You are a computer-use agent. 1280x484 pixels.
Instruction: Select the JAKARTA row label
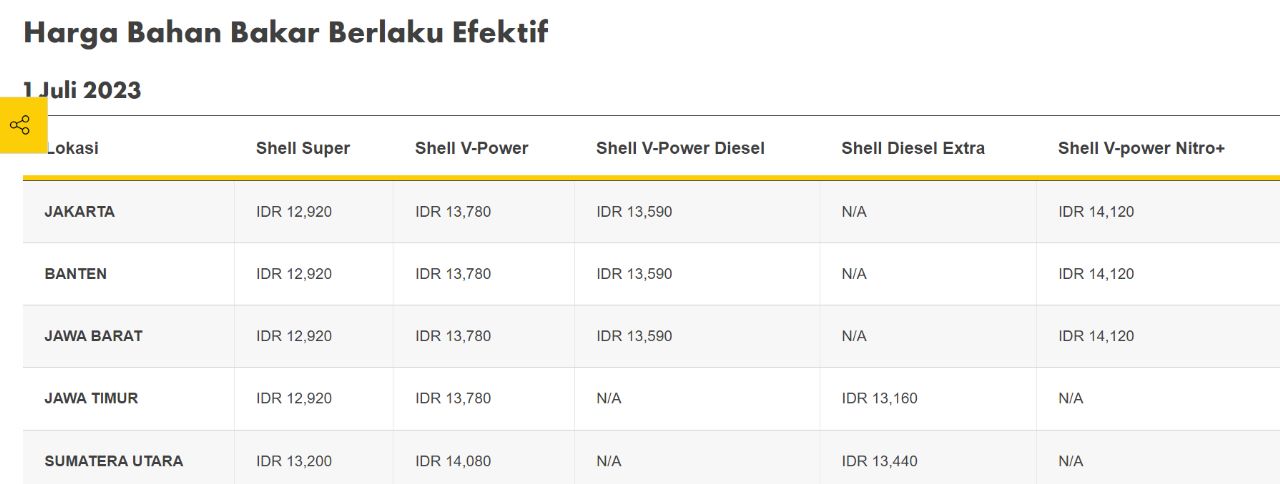point(80,212)
